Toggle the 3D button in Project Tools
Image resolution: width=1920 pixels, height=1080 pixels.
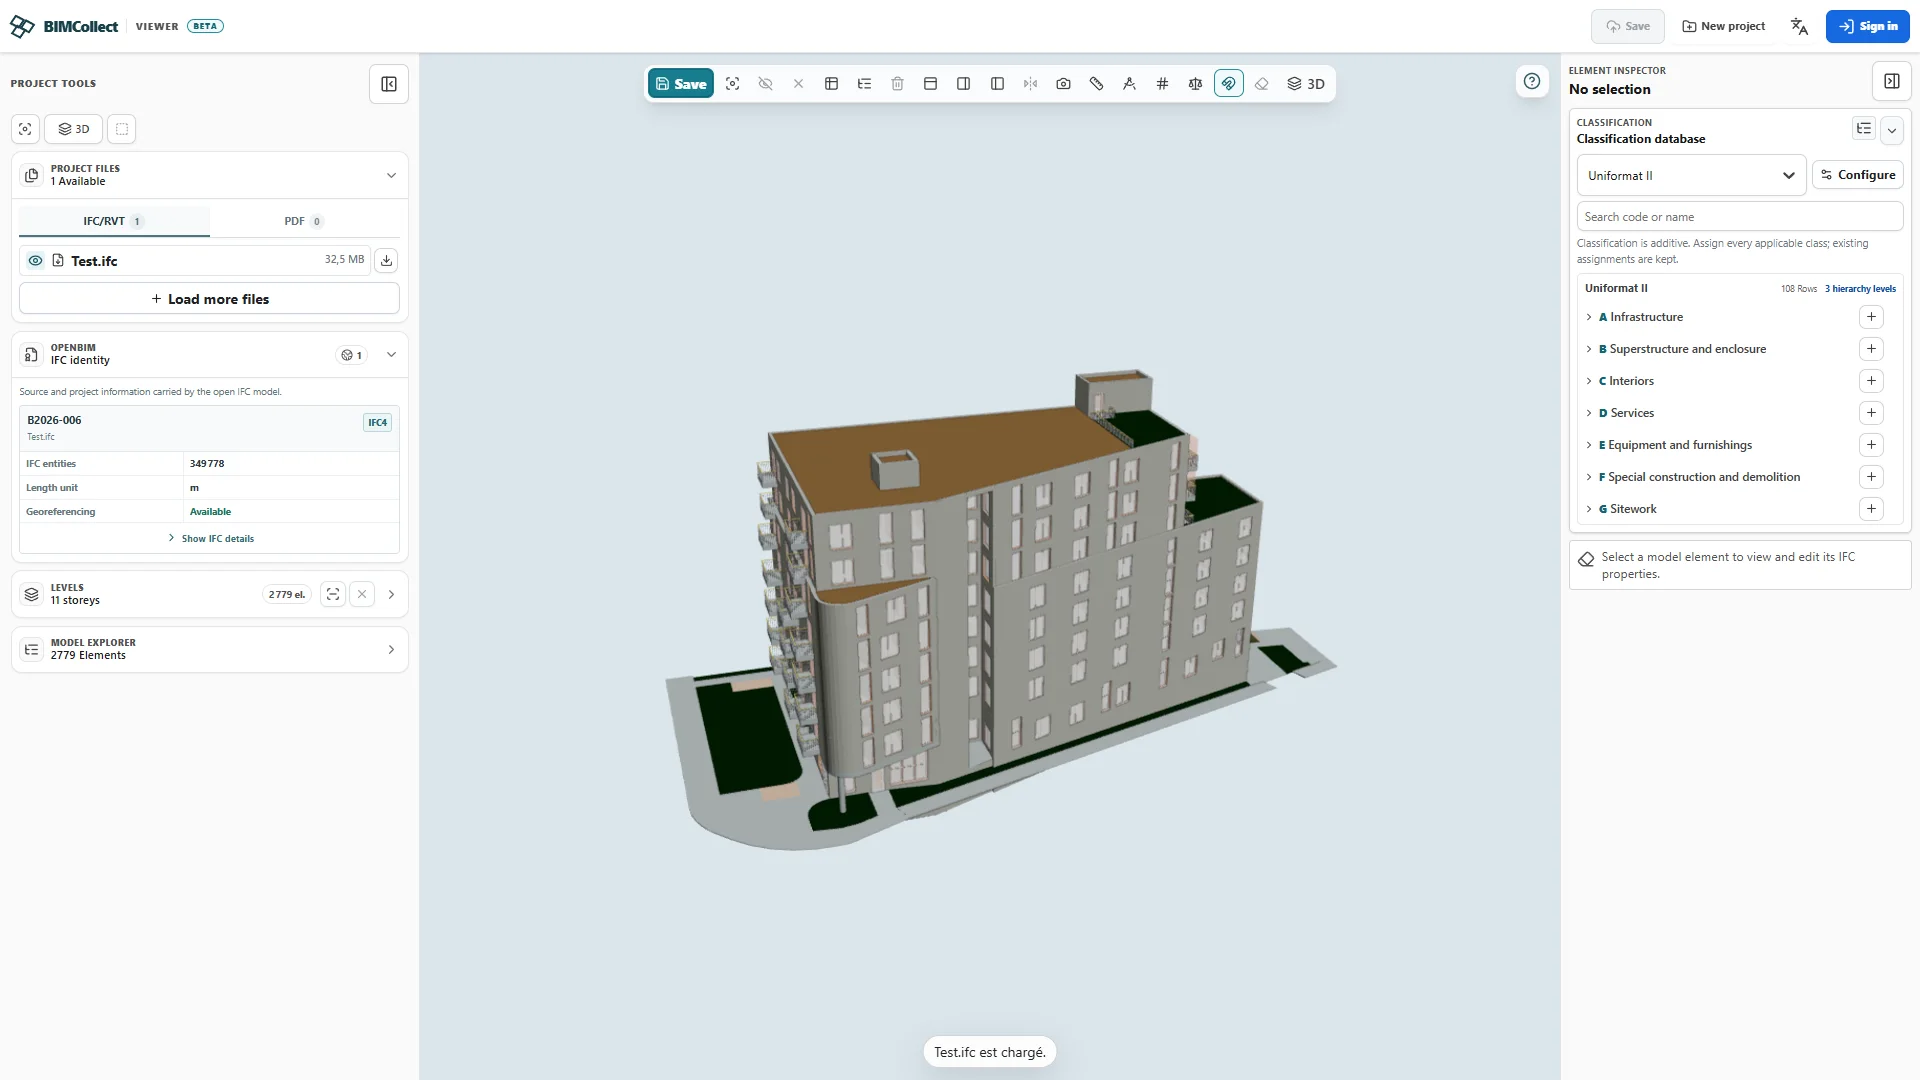pyautogui.click(x=74, y=129)
